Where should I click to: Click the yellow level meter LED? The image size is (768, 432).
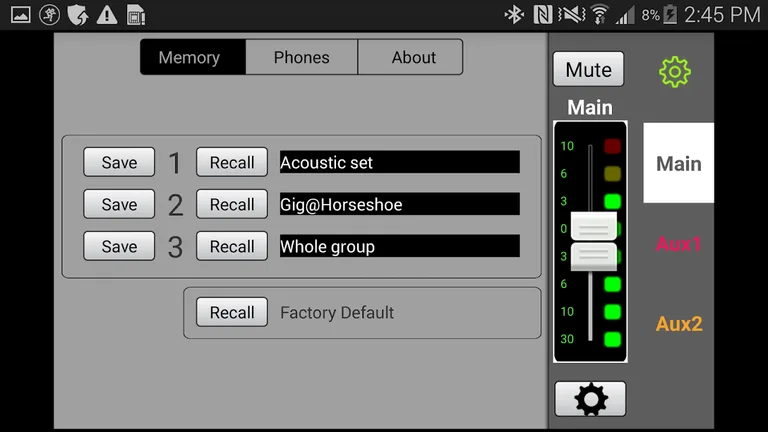tap(612, 173)
